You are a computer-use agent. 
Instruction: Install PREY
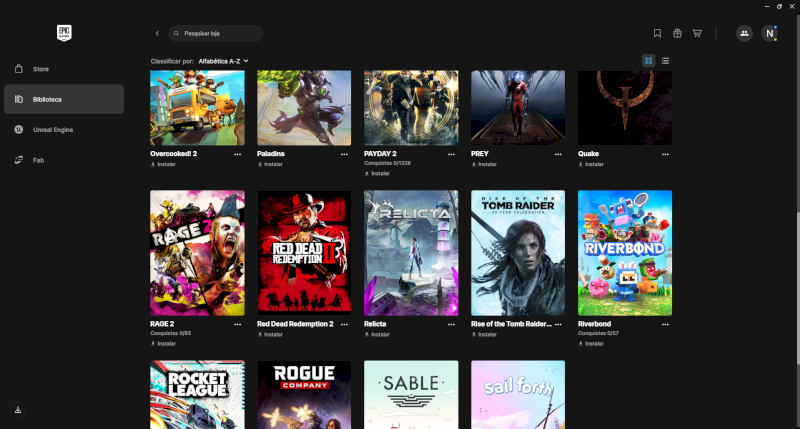(x=484, y=164)
